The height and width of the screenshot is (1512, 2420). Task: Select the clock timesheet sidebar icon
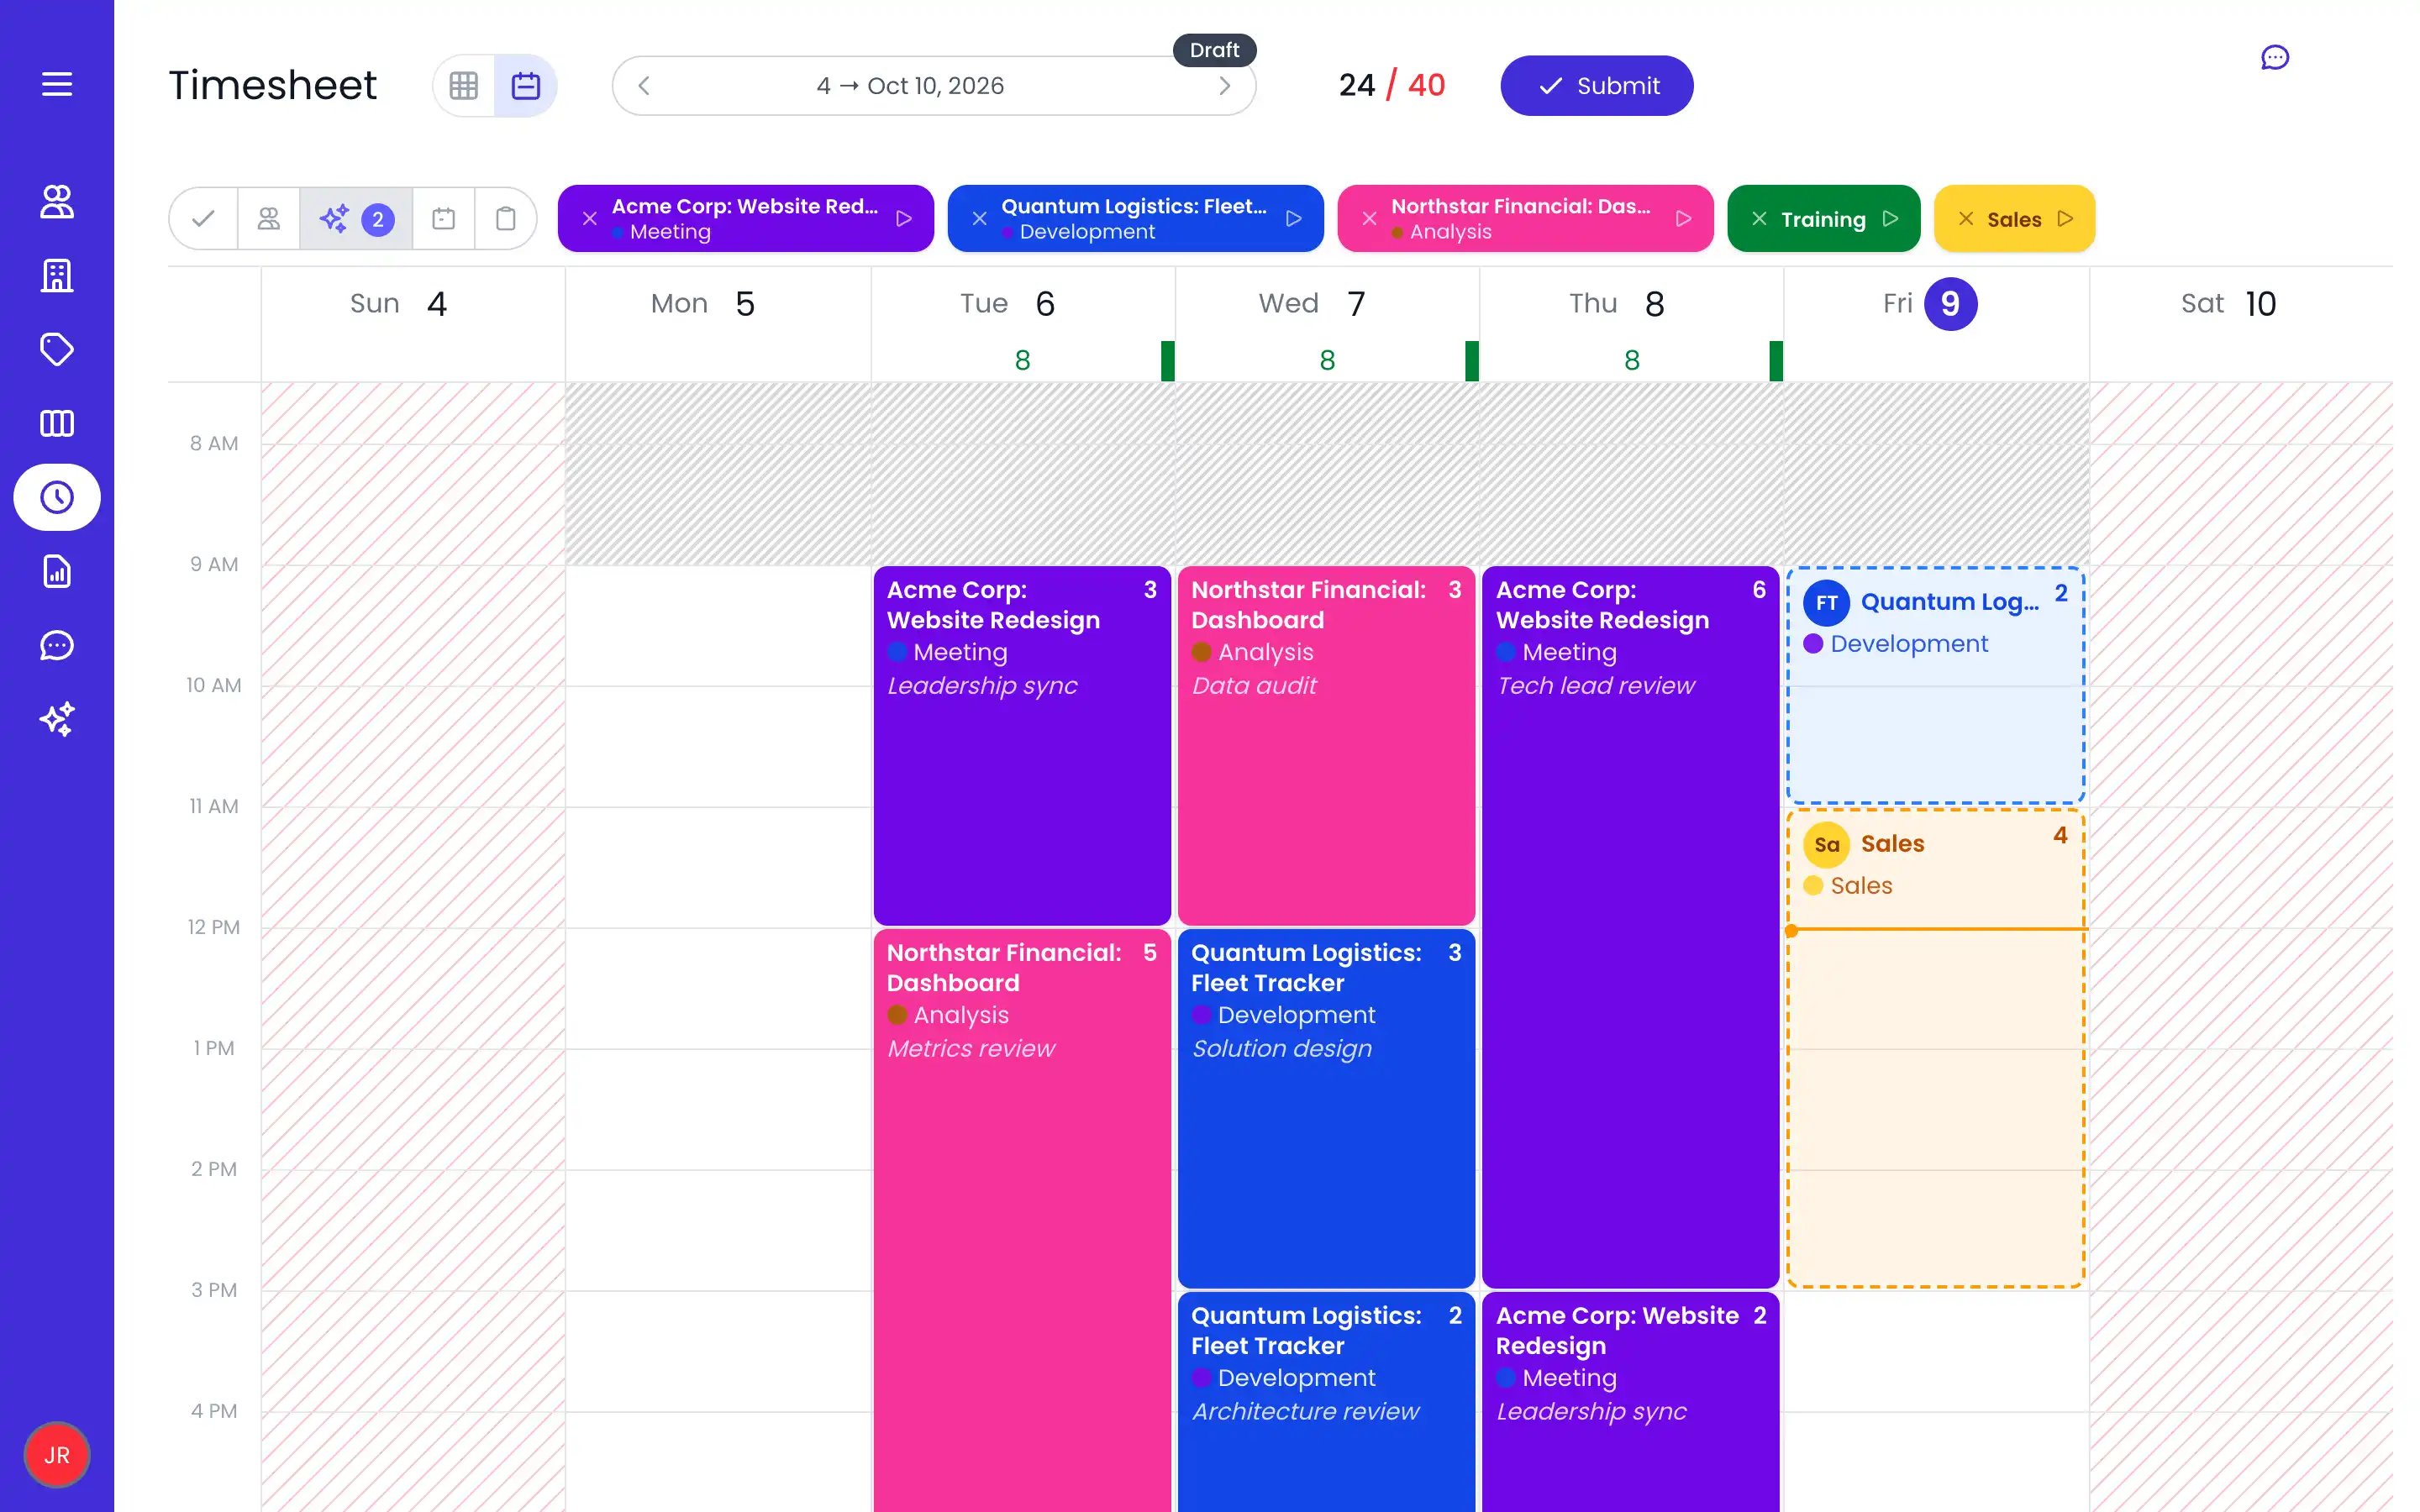[57, 497]
